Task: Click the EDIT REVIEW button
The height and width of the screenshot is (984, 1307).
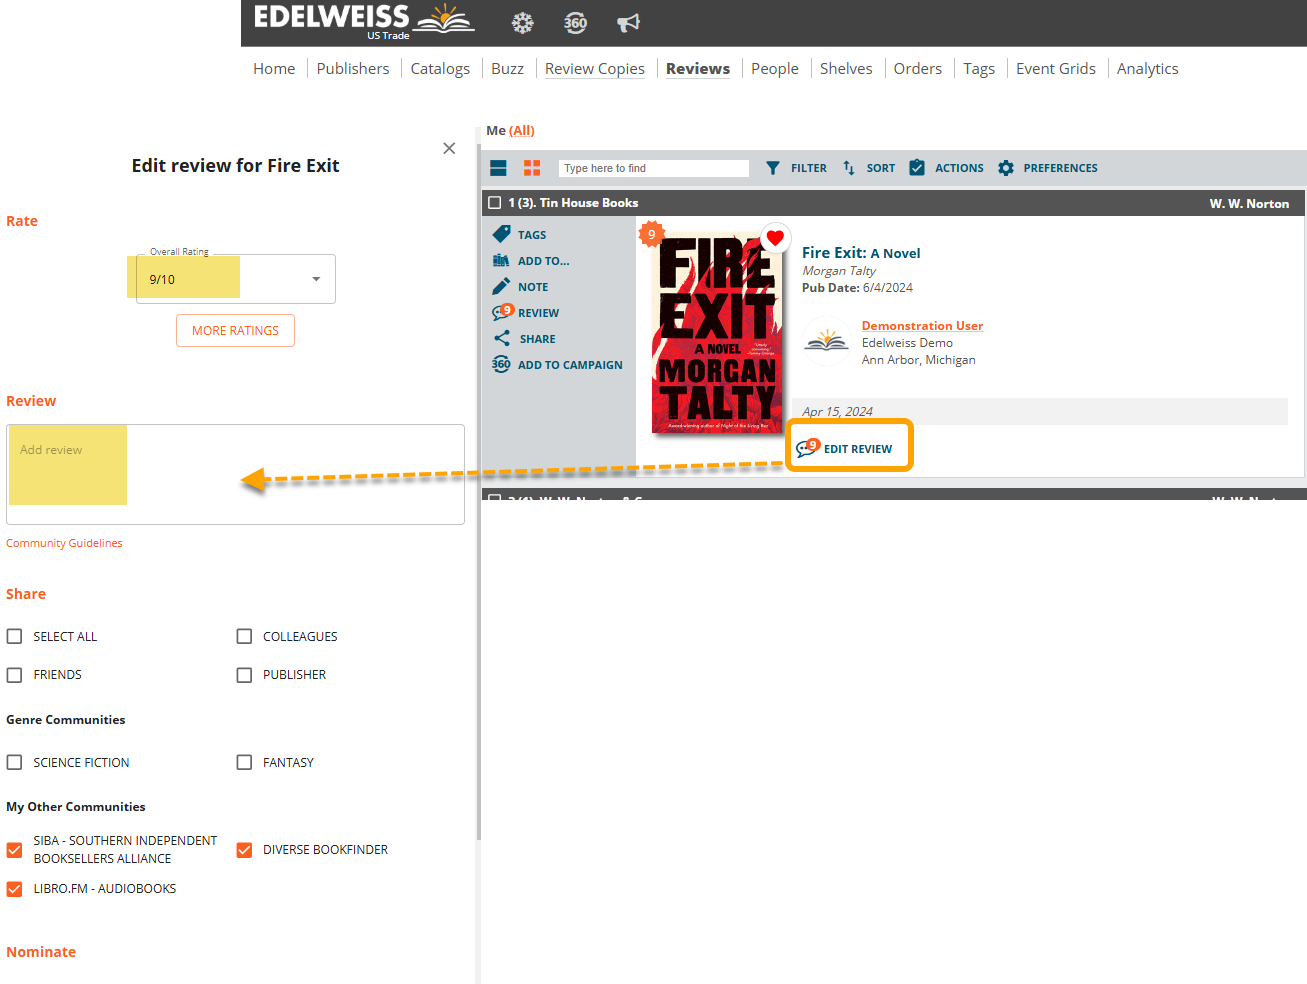Action: point(850,447)
